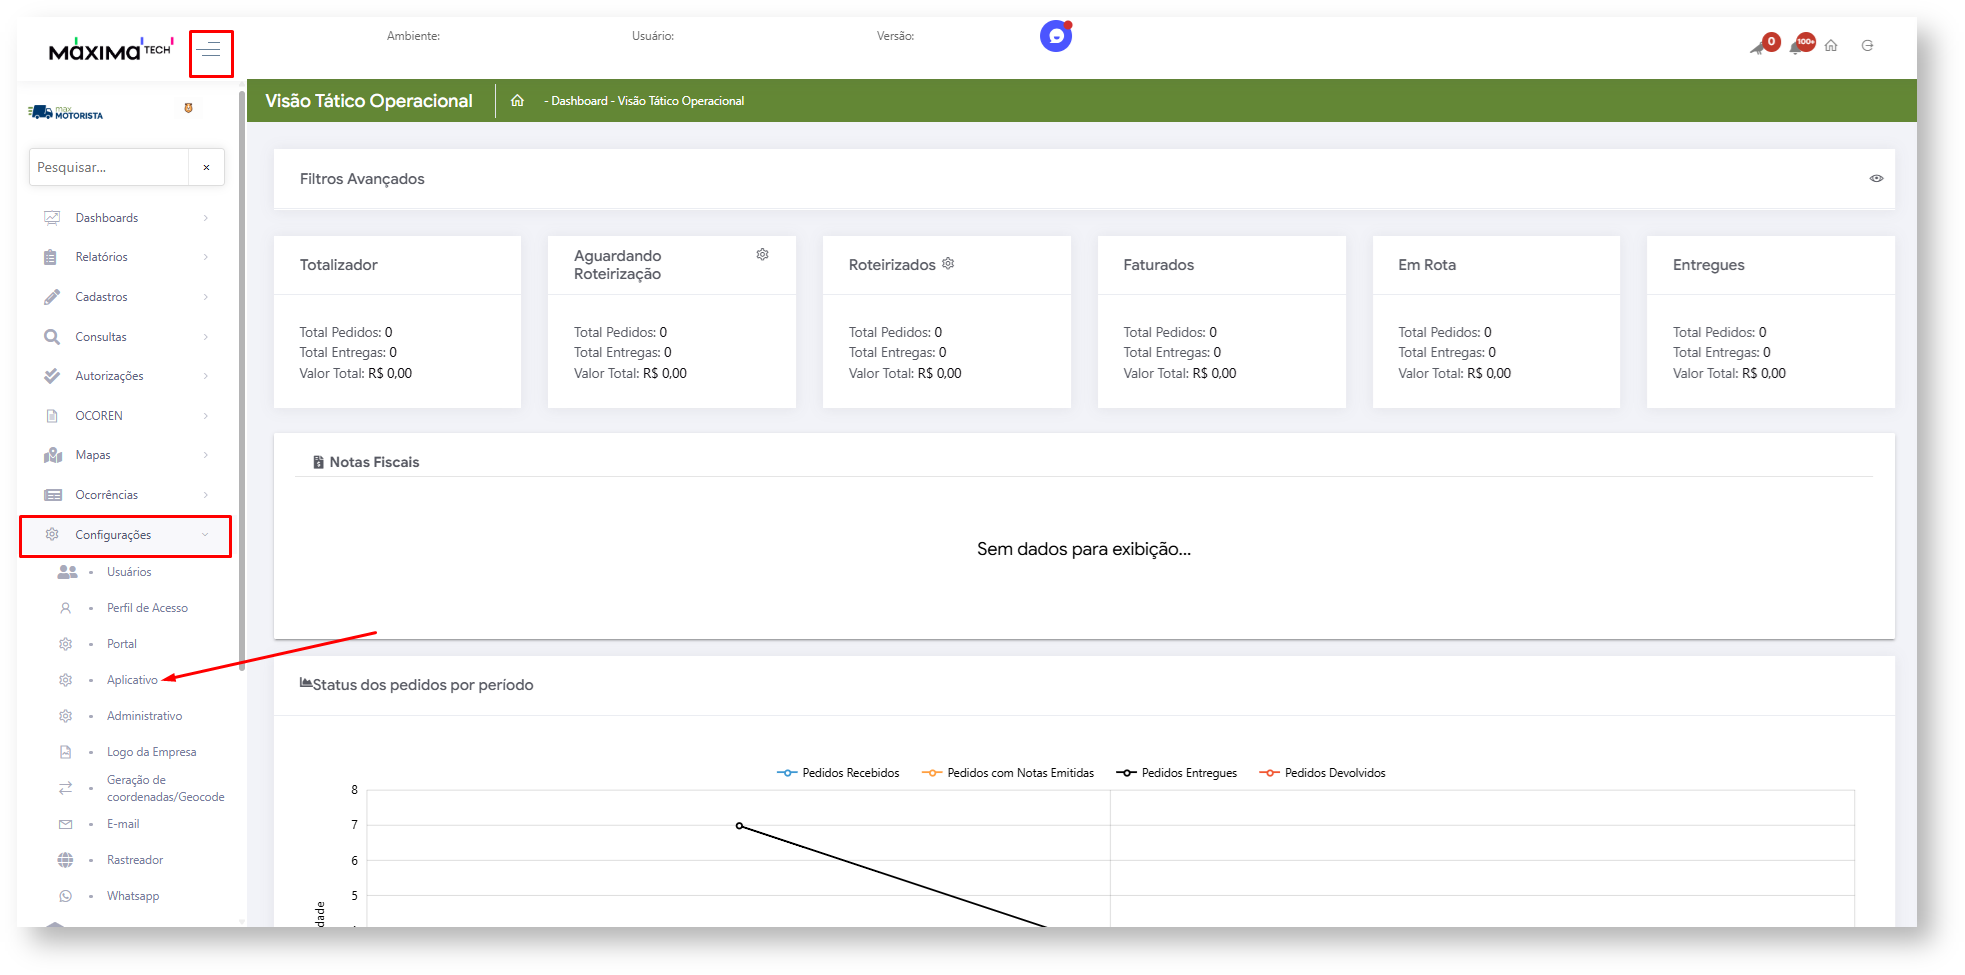
Task: Click the home icon in the green breadcrumb bar
Action: pyautogui.click(x=518, y=101)
